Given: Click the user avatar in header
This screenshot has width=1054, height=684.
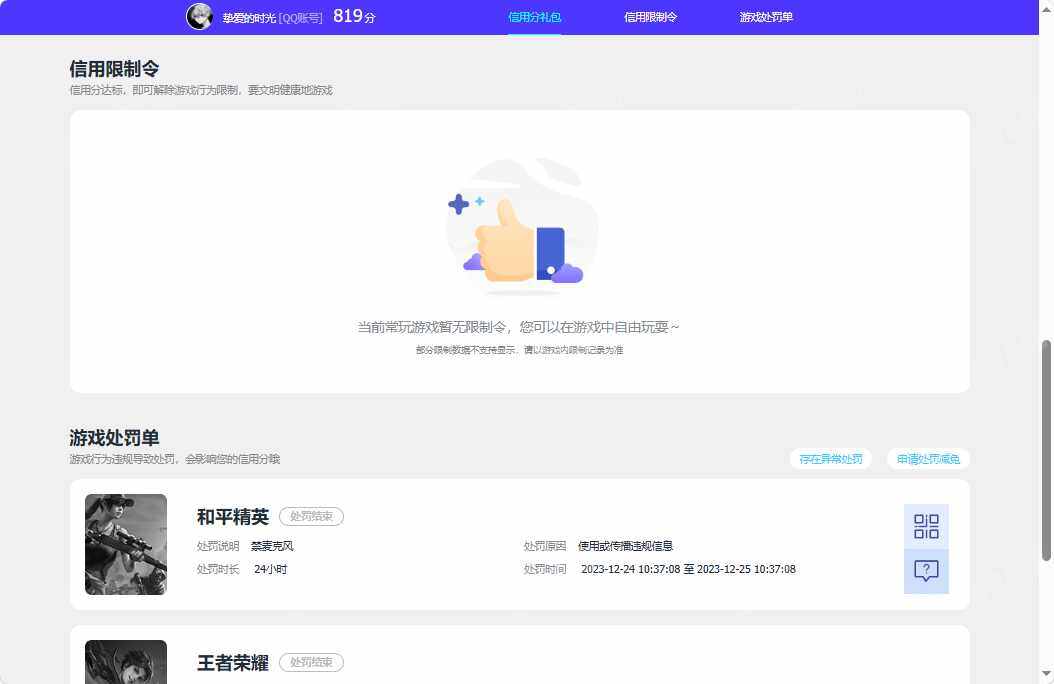Looking at the screenshot, I should (x=199, y=17).
